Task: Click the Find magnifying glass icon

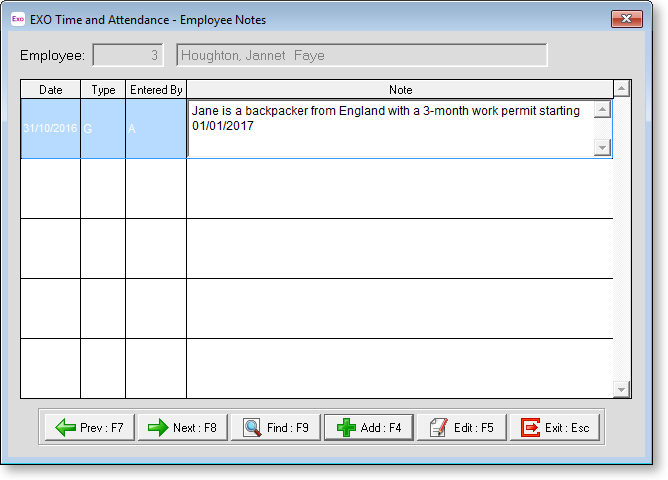Action: click(x=252, y=428)
